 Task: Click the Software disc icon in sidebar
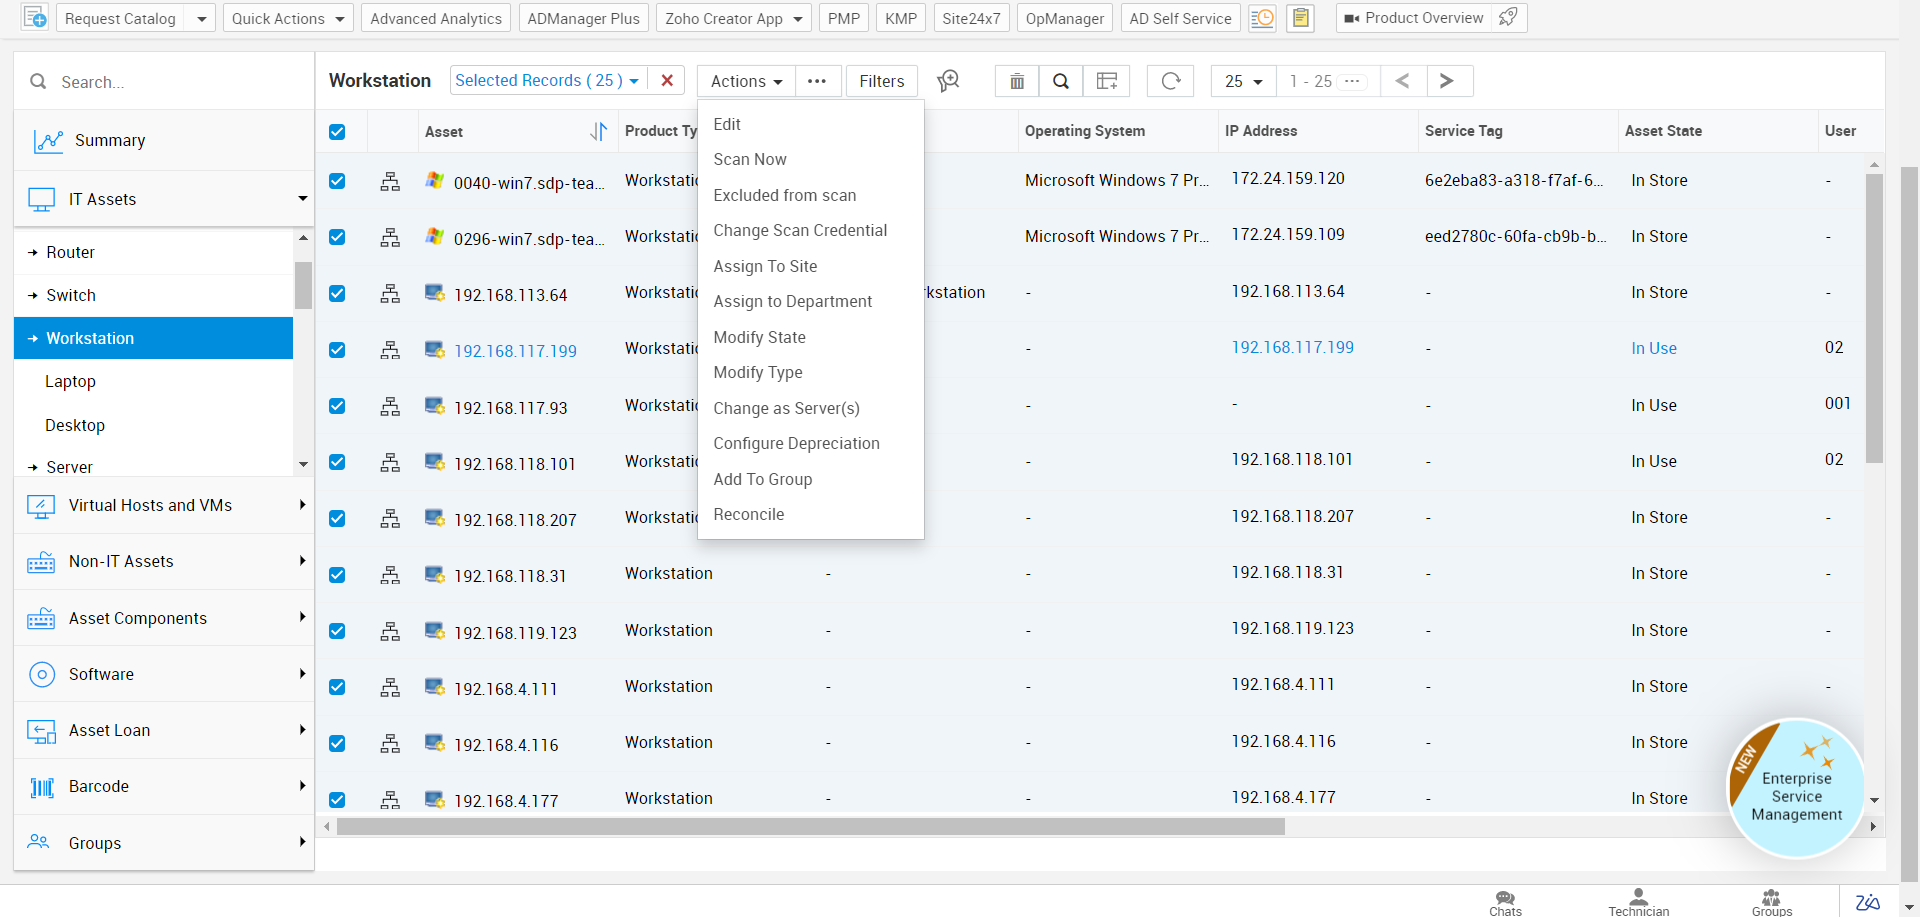pos(42,675)
